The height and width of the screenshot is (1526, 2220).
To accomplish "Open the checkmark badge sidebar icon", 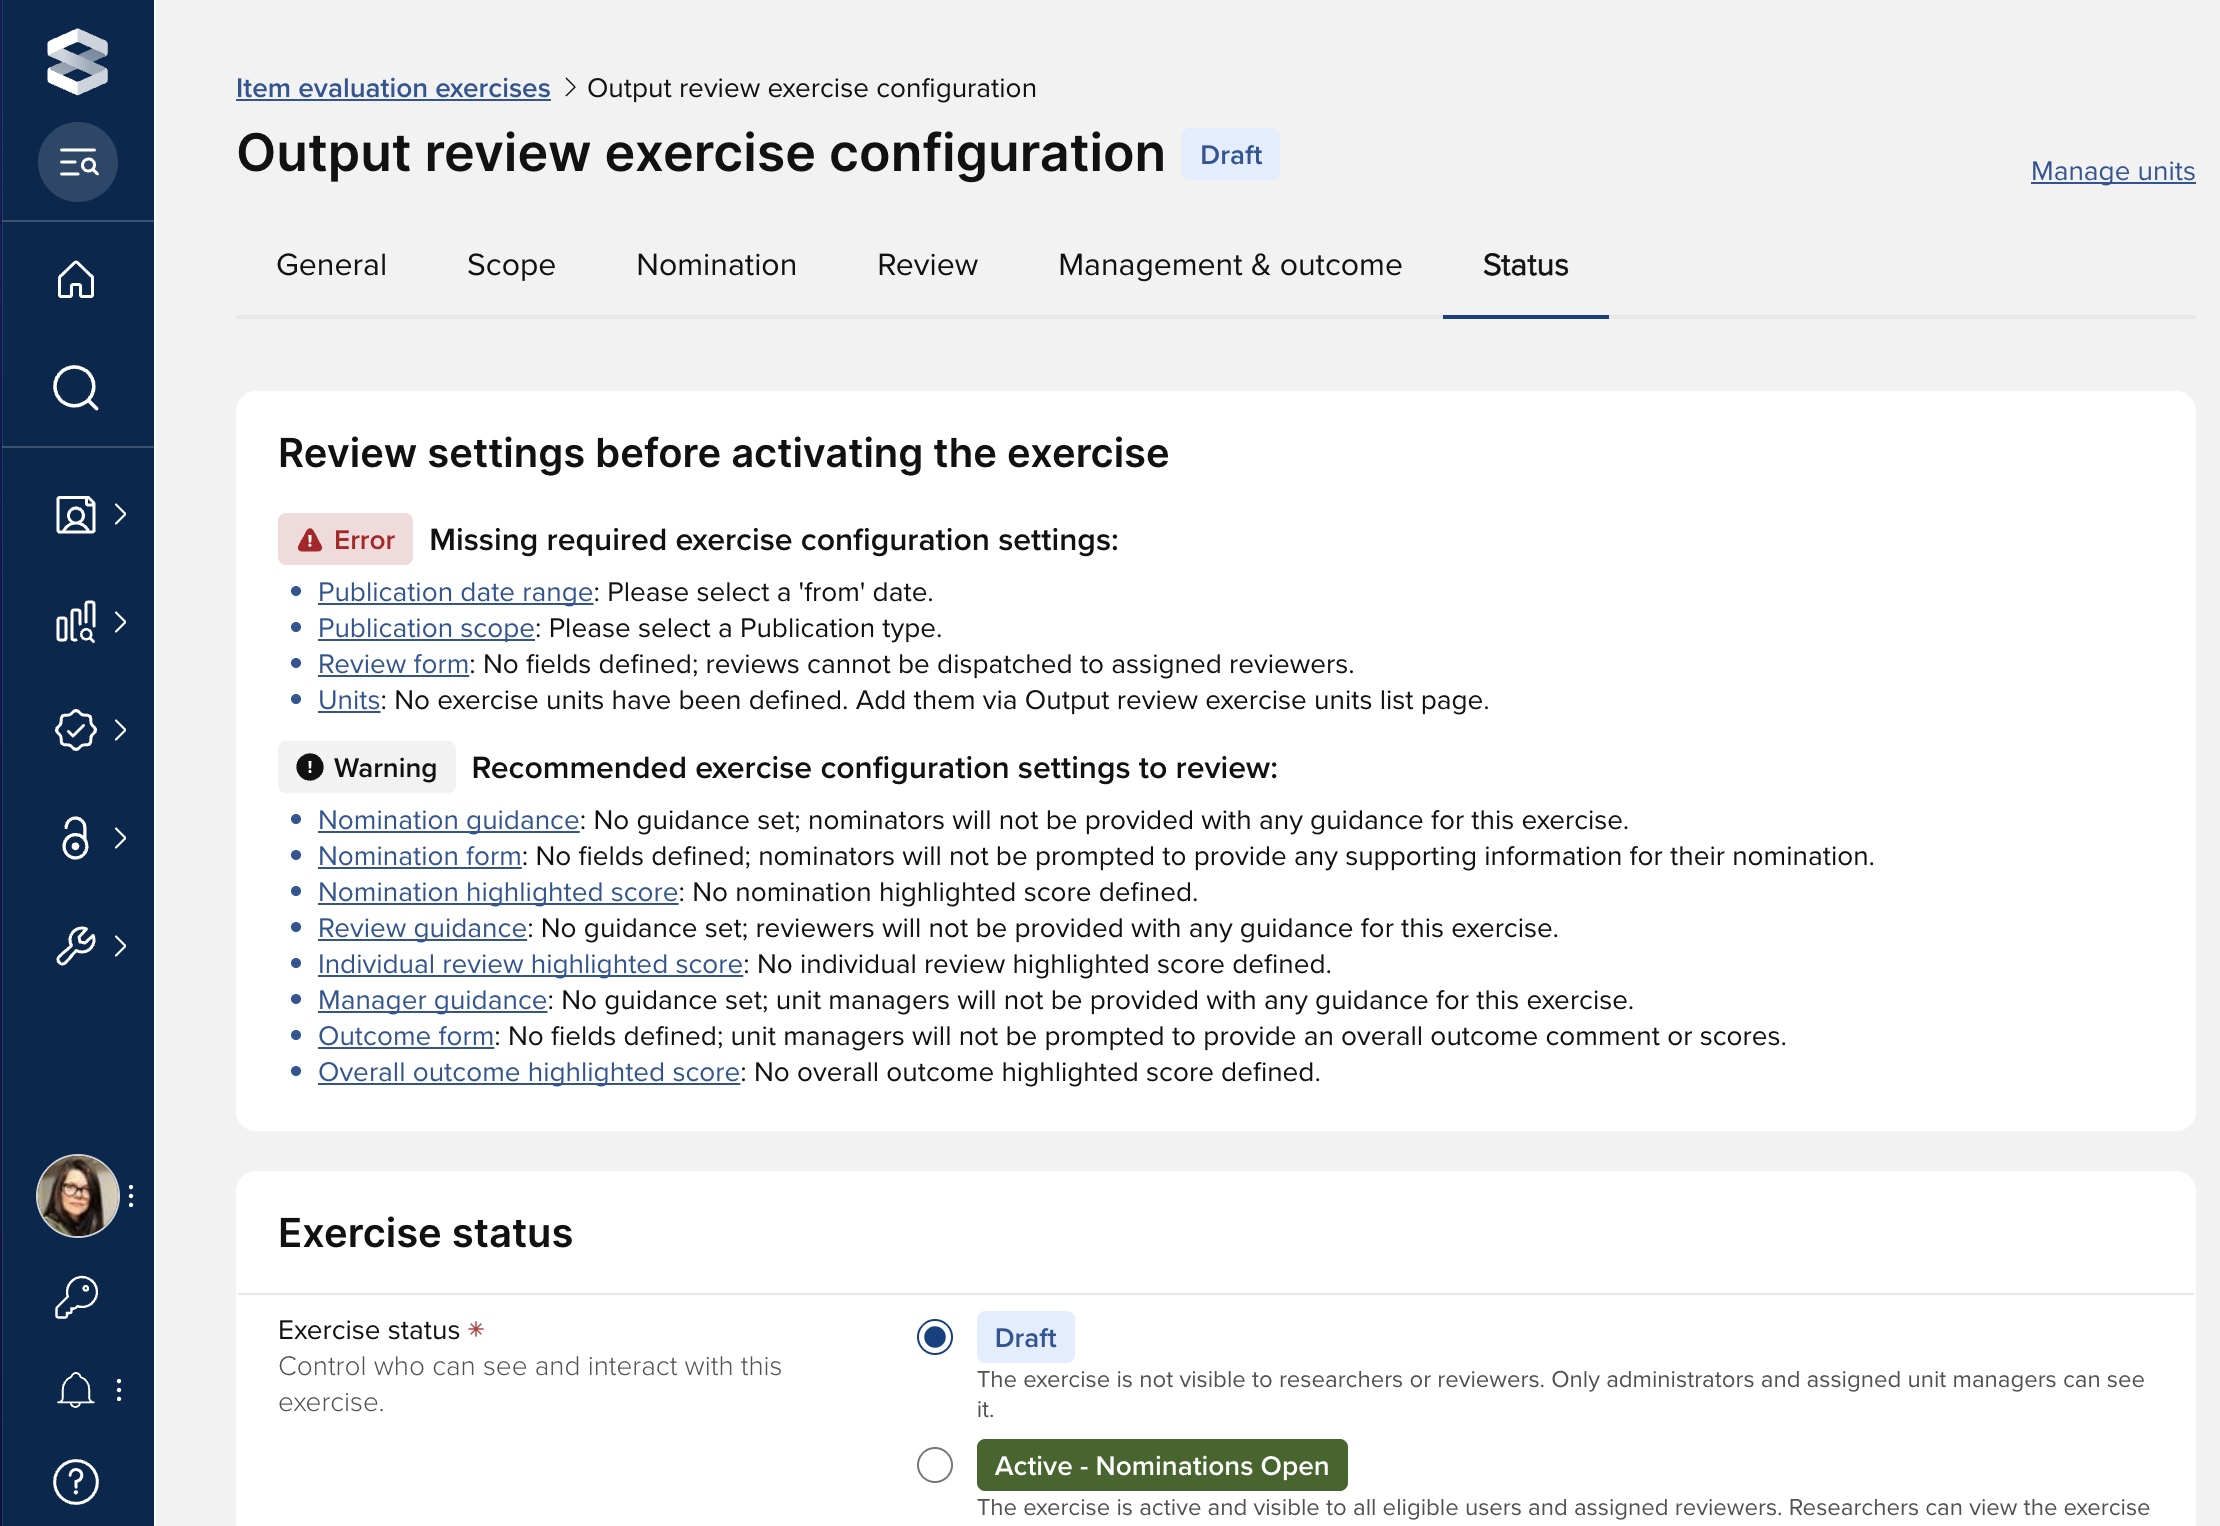I will pos(76,730).
